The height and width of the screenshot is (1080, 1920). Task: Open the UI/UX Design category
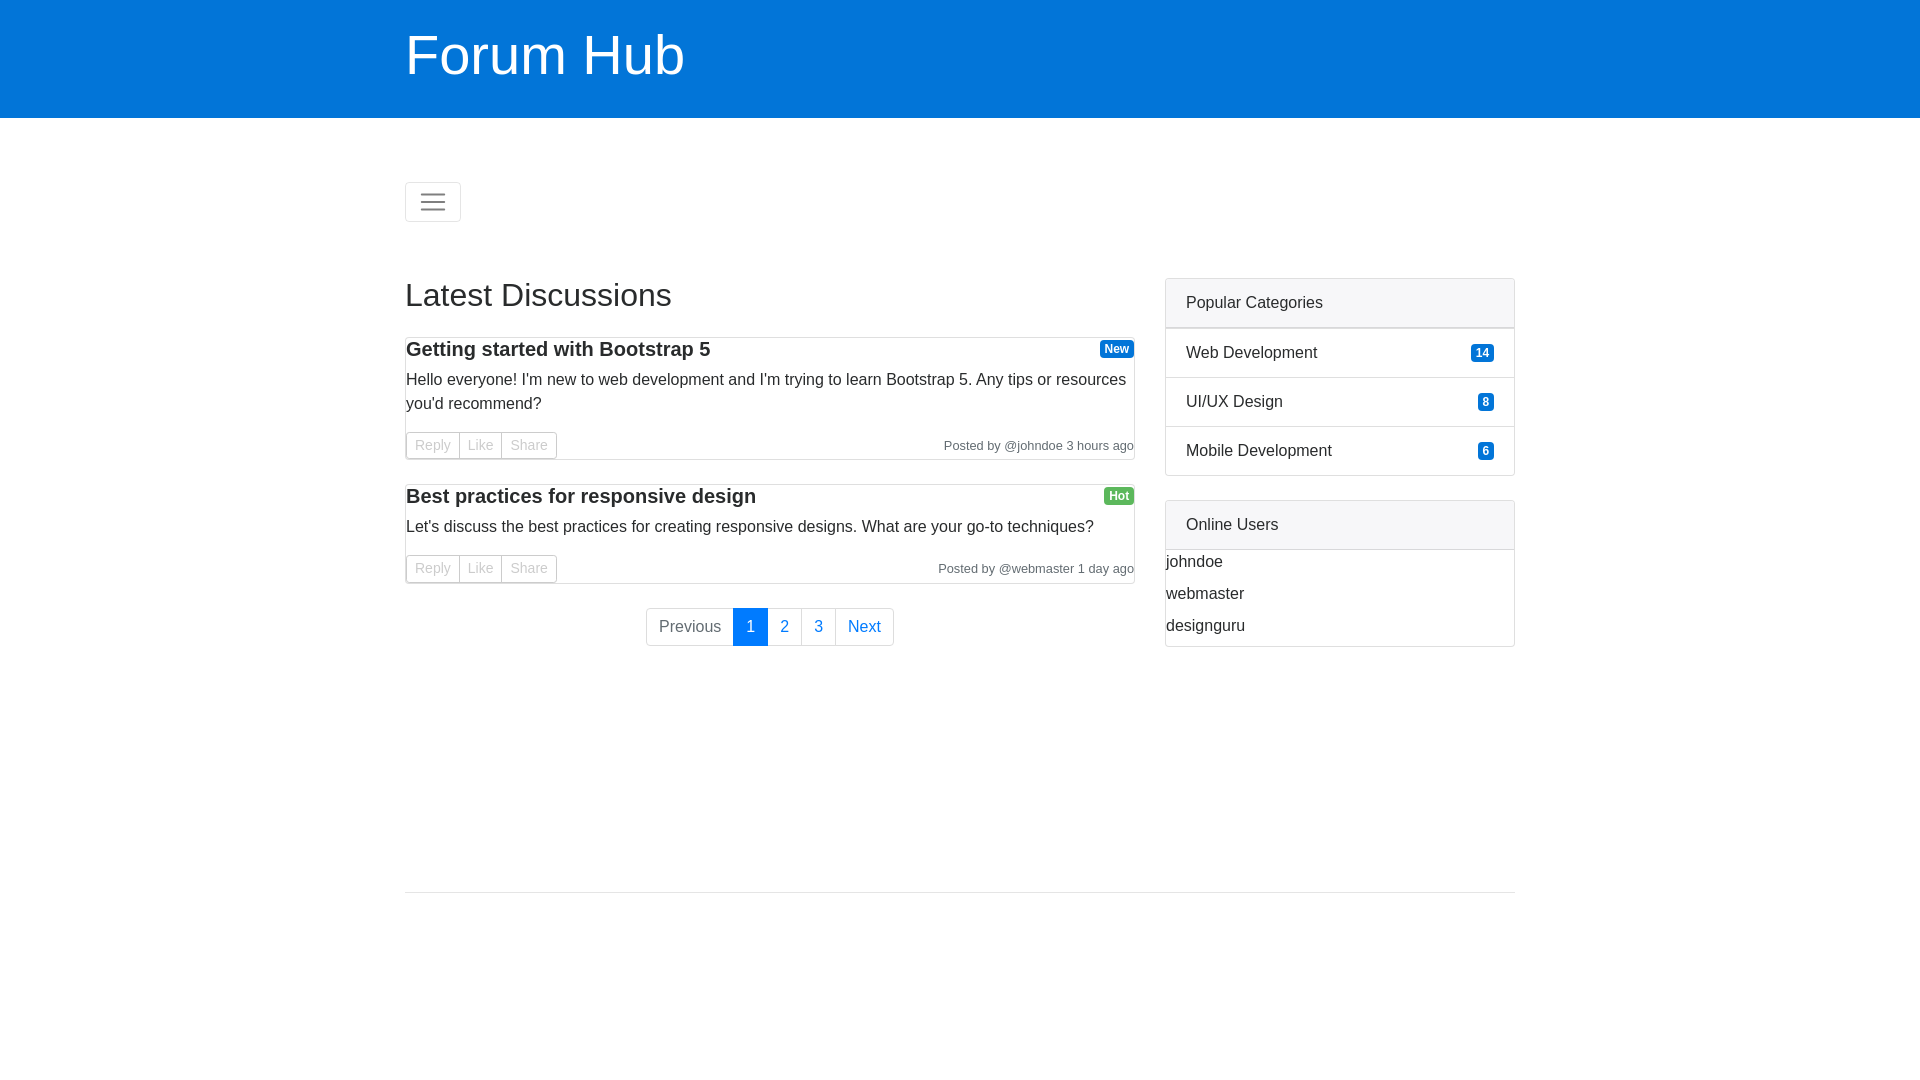tap(1234, 402)
